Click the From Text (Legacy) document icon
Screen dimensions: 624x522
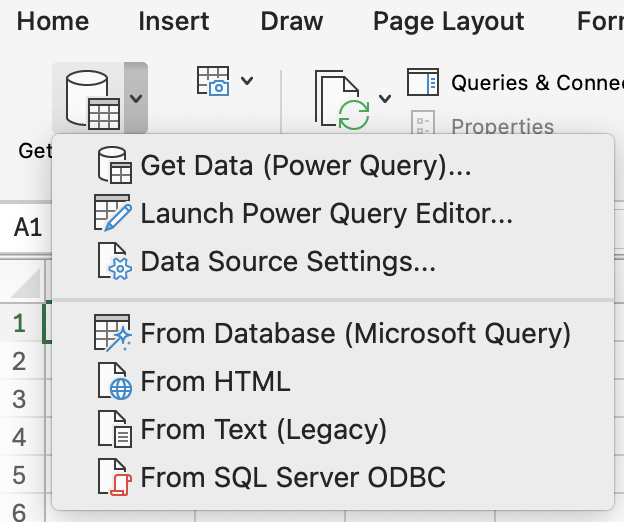(115, 429)
